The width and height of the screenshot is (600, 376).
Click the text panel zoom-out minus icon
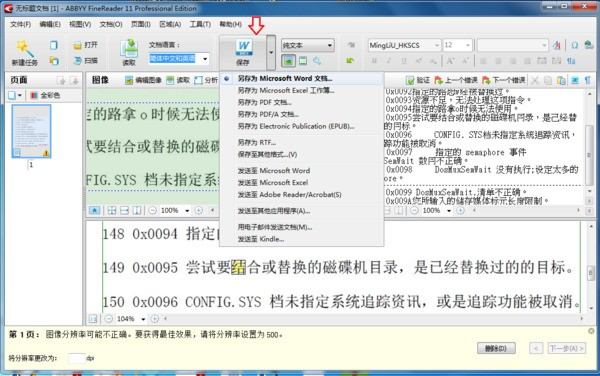(414, 210)
